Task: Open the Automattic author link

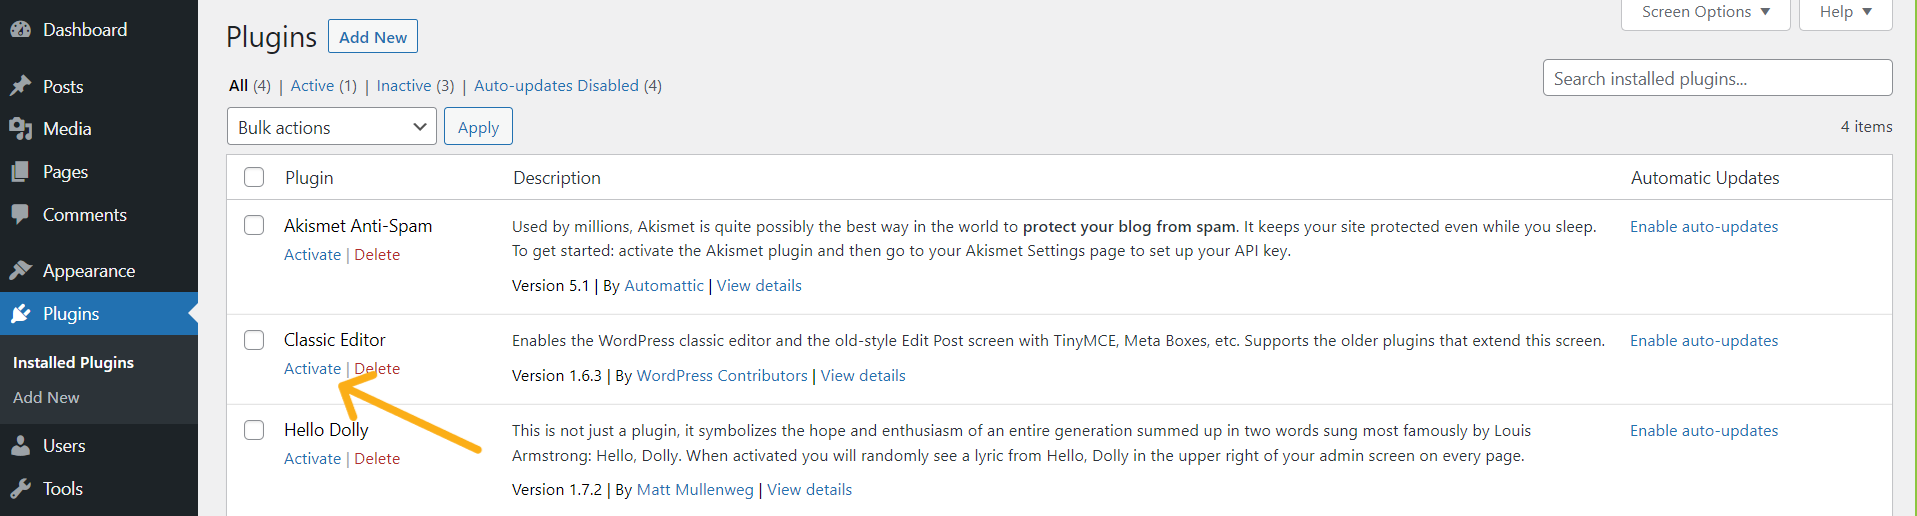Action: click(x=664, y=286)
